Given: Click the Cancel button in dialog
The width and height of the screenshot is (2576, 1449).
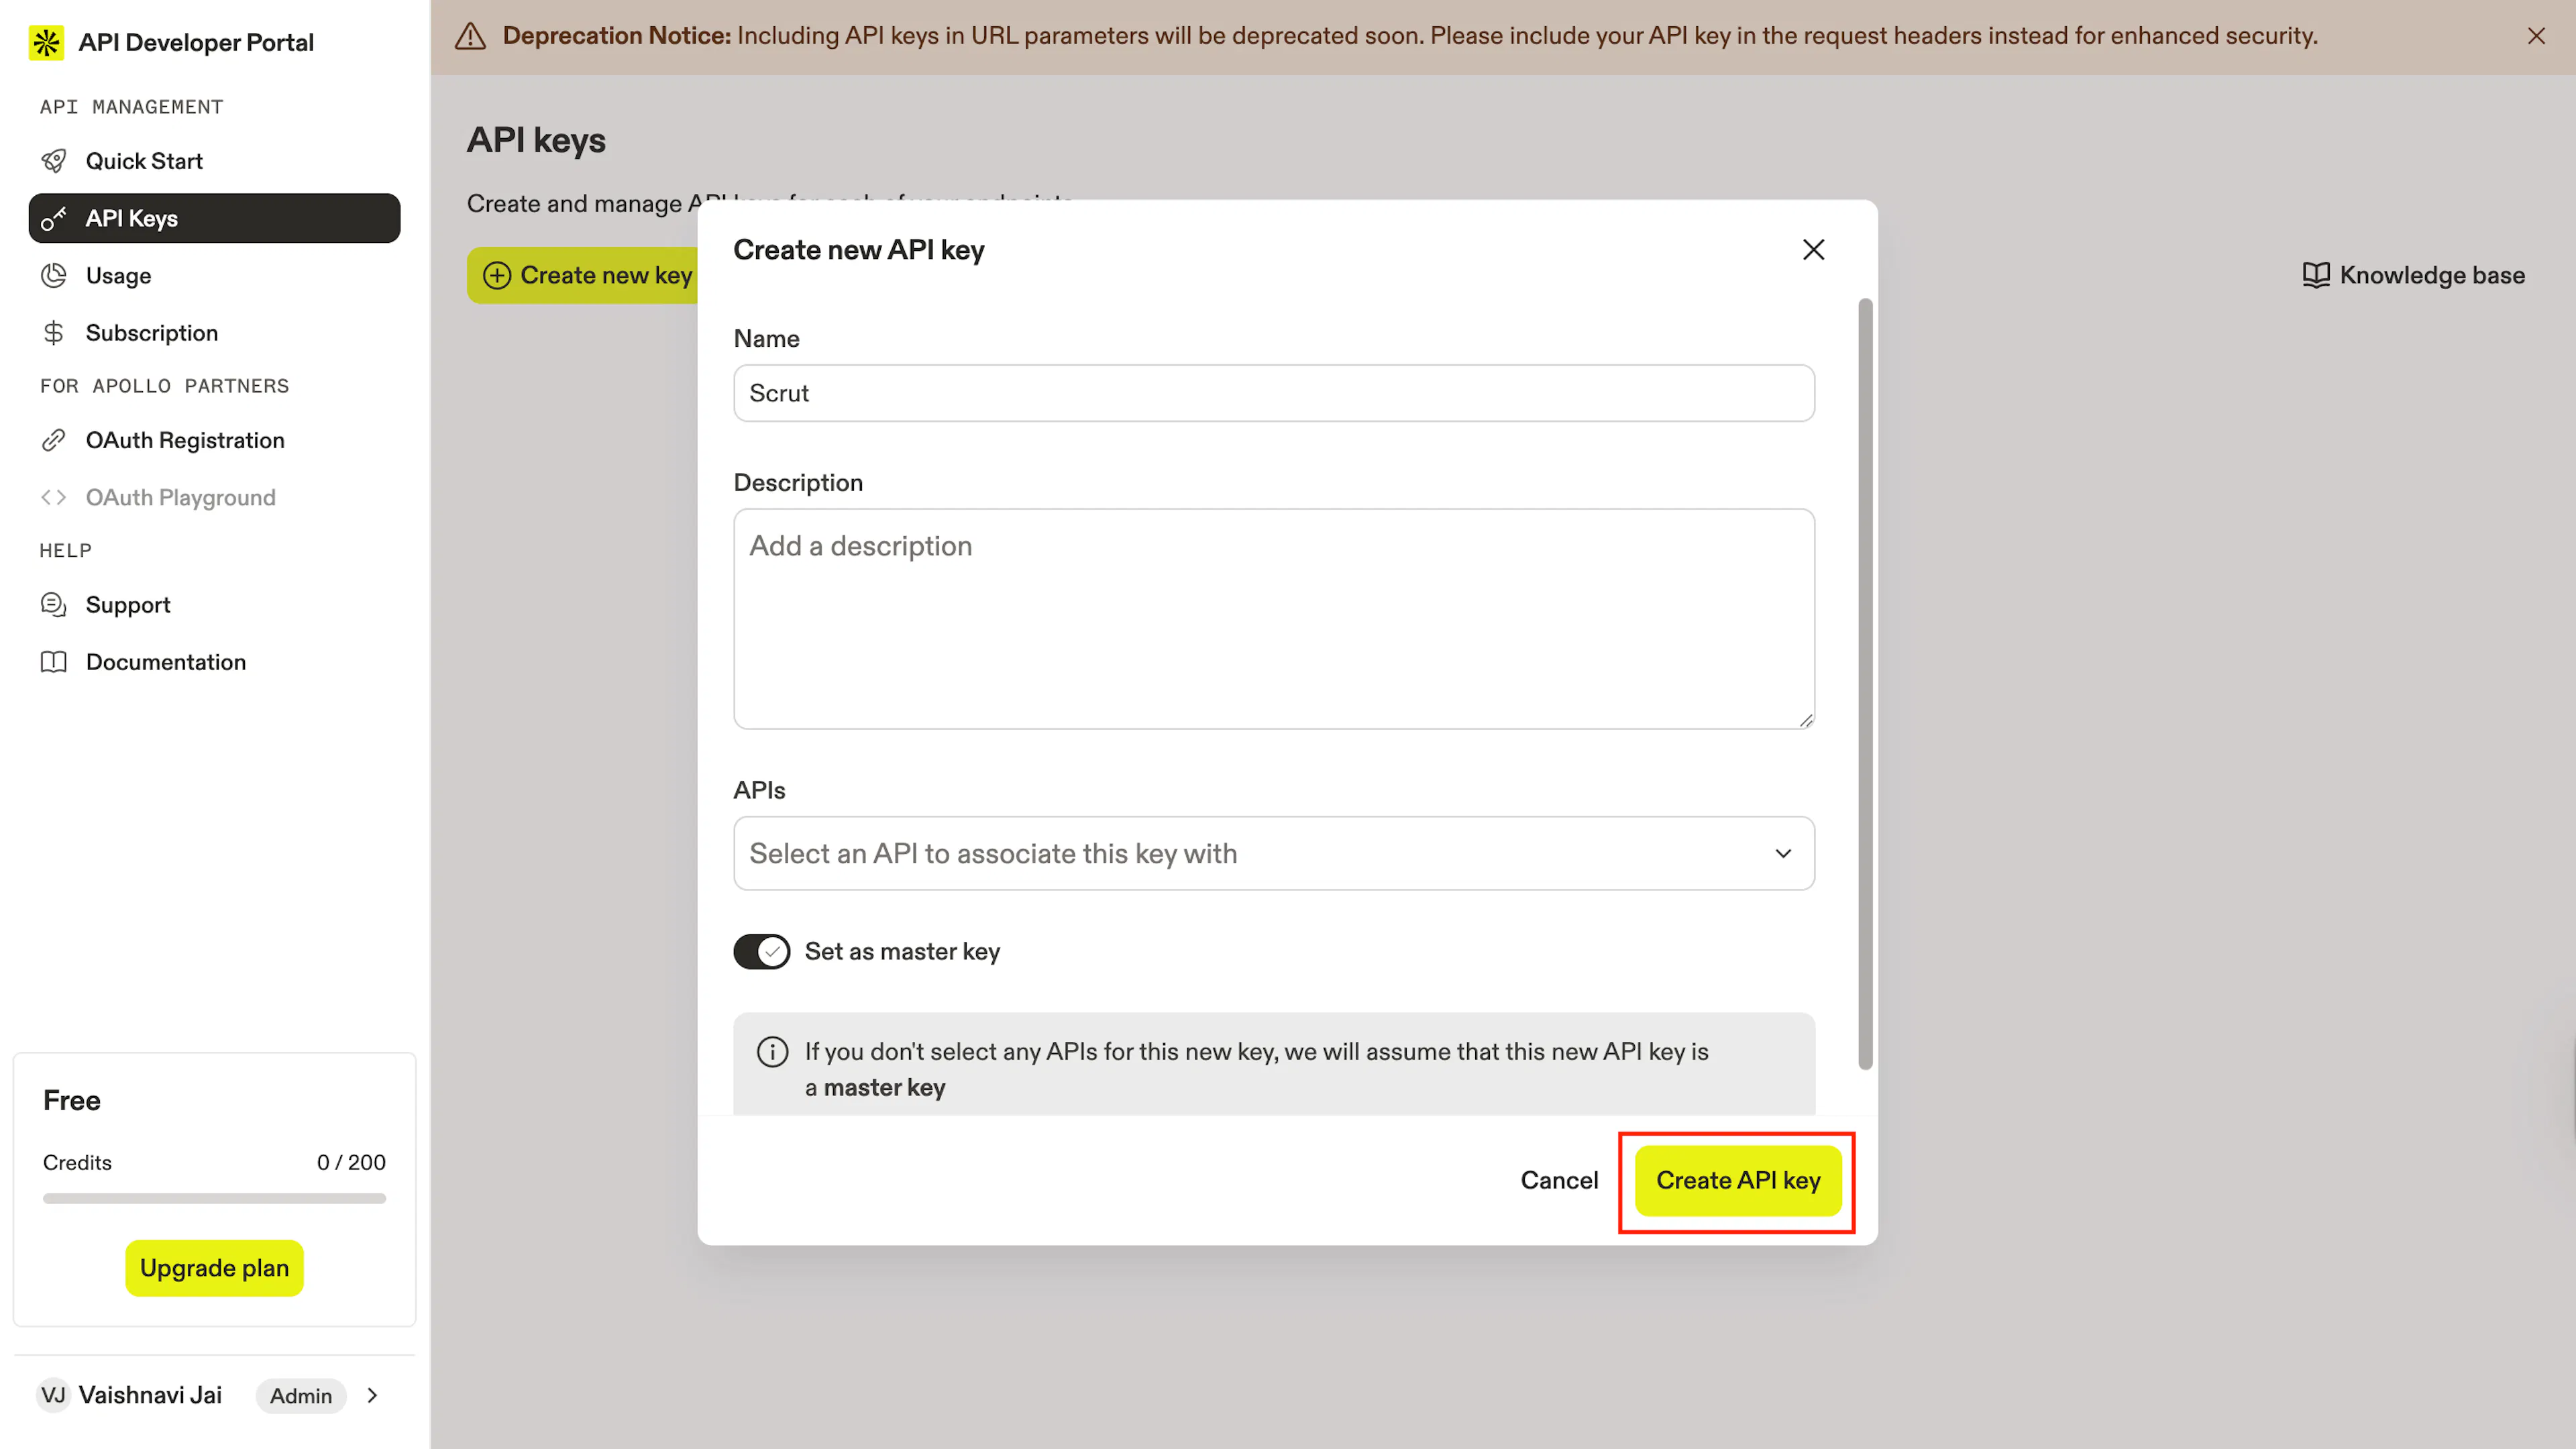Looking at the screenshot, I should [1559, 1180].
